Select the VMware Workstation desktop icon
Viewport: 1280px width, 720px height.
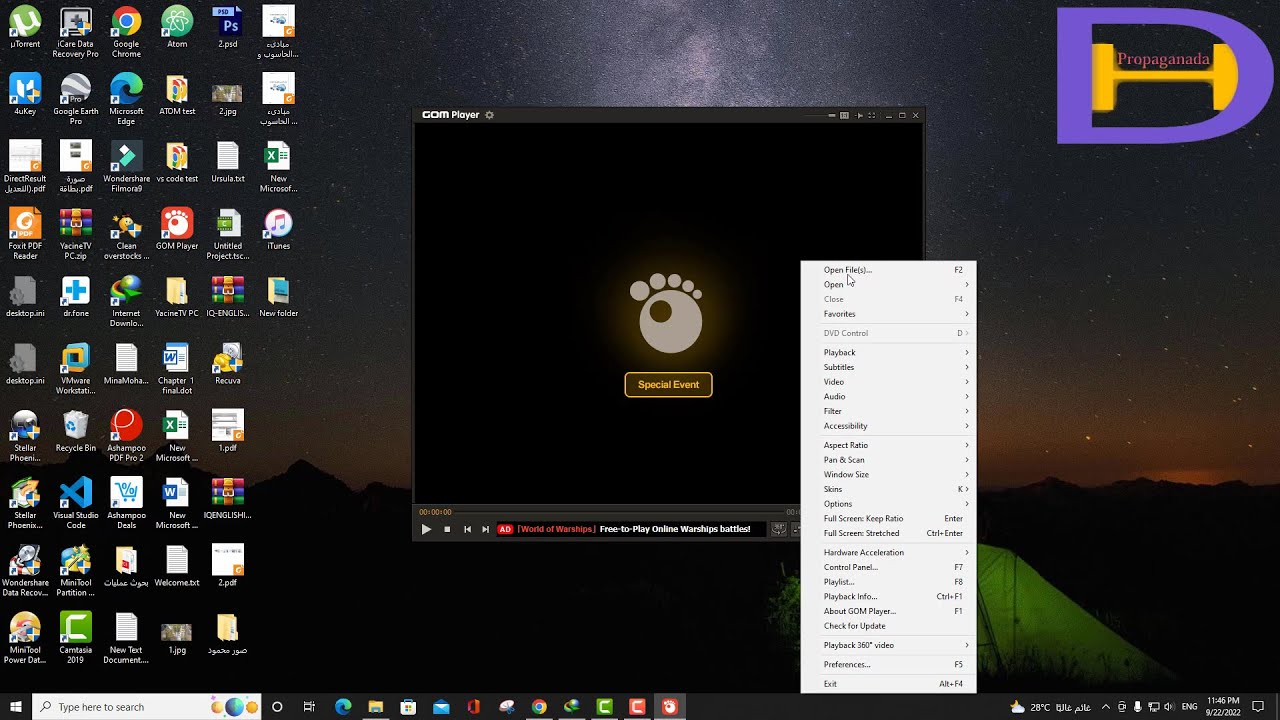(75, 369)
